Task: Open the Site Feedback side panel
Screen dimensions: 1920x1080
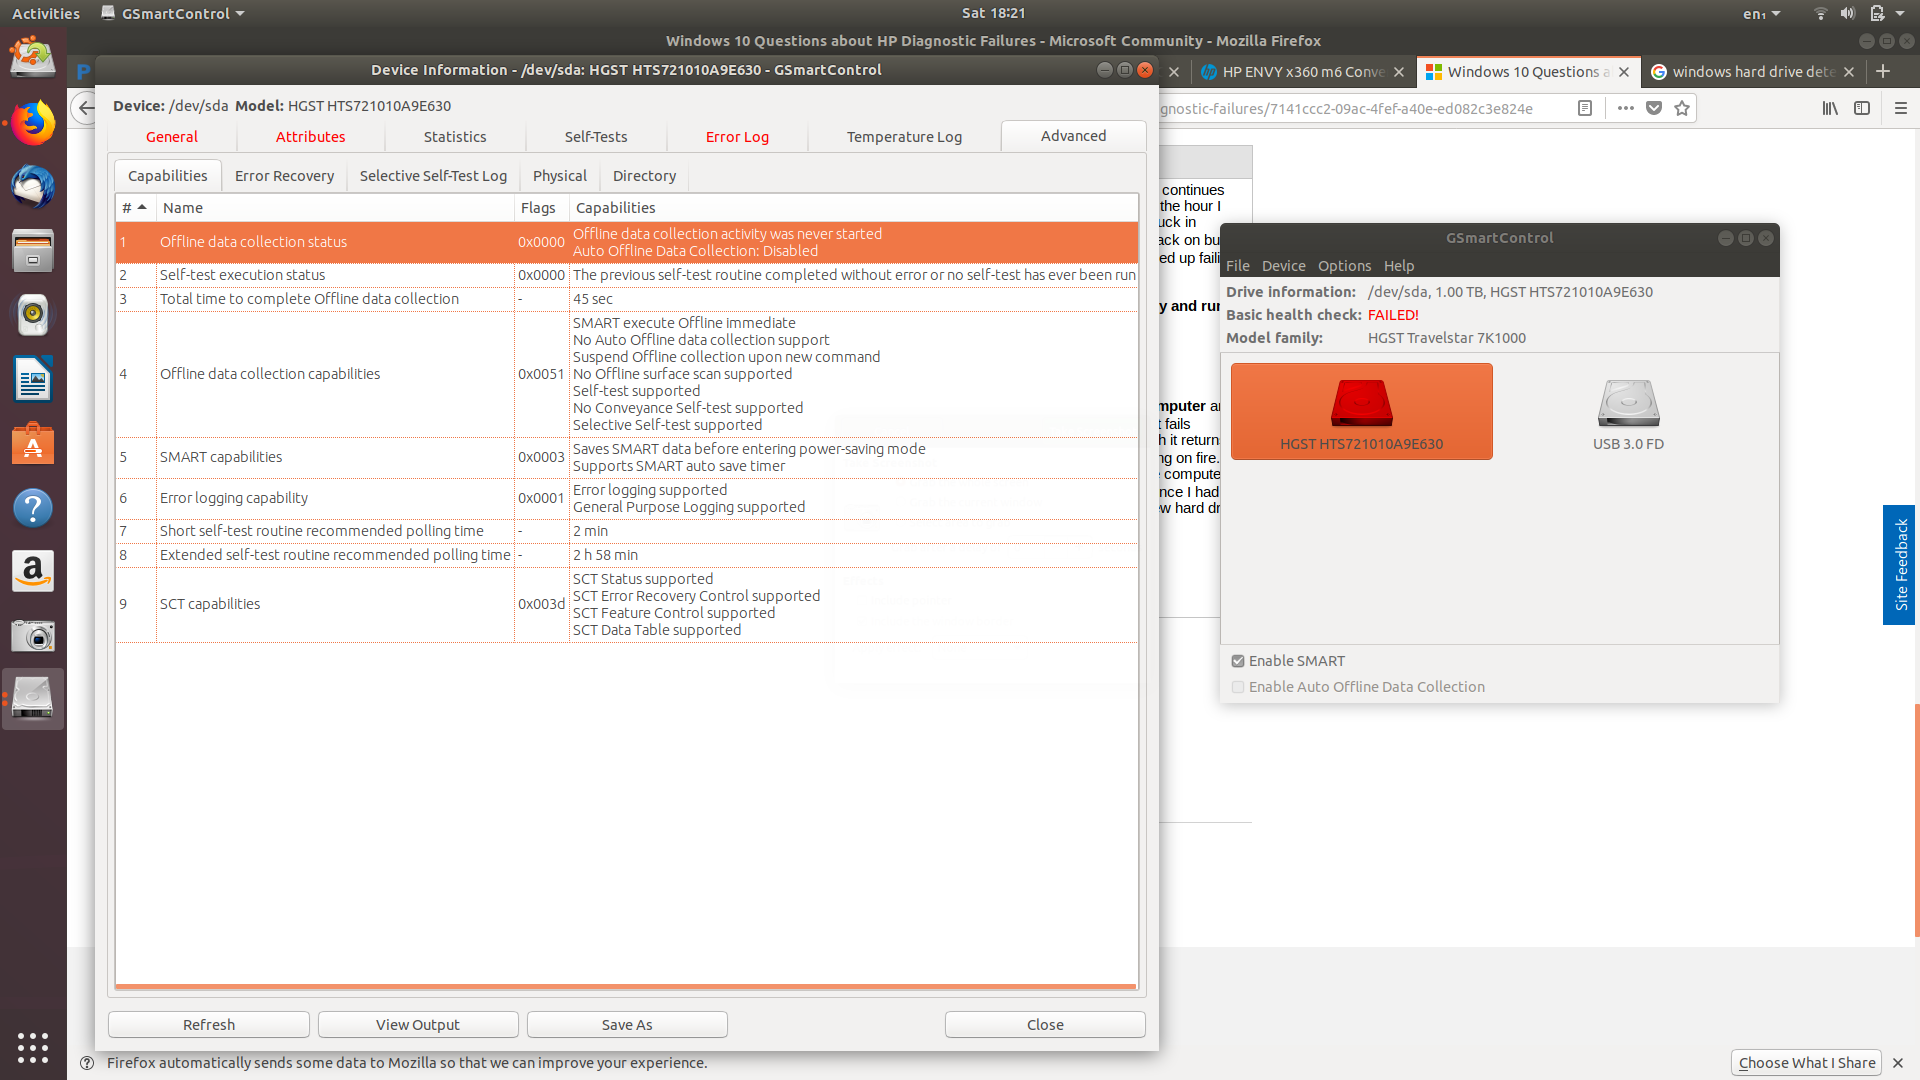Action: click(1900, 565)
